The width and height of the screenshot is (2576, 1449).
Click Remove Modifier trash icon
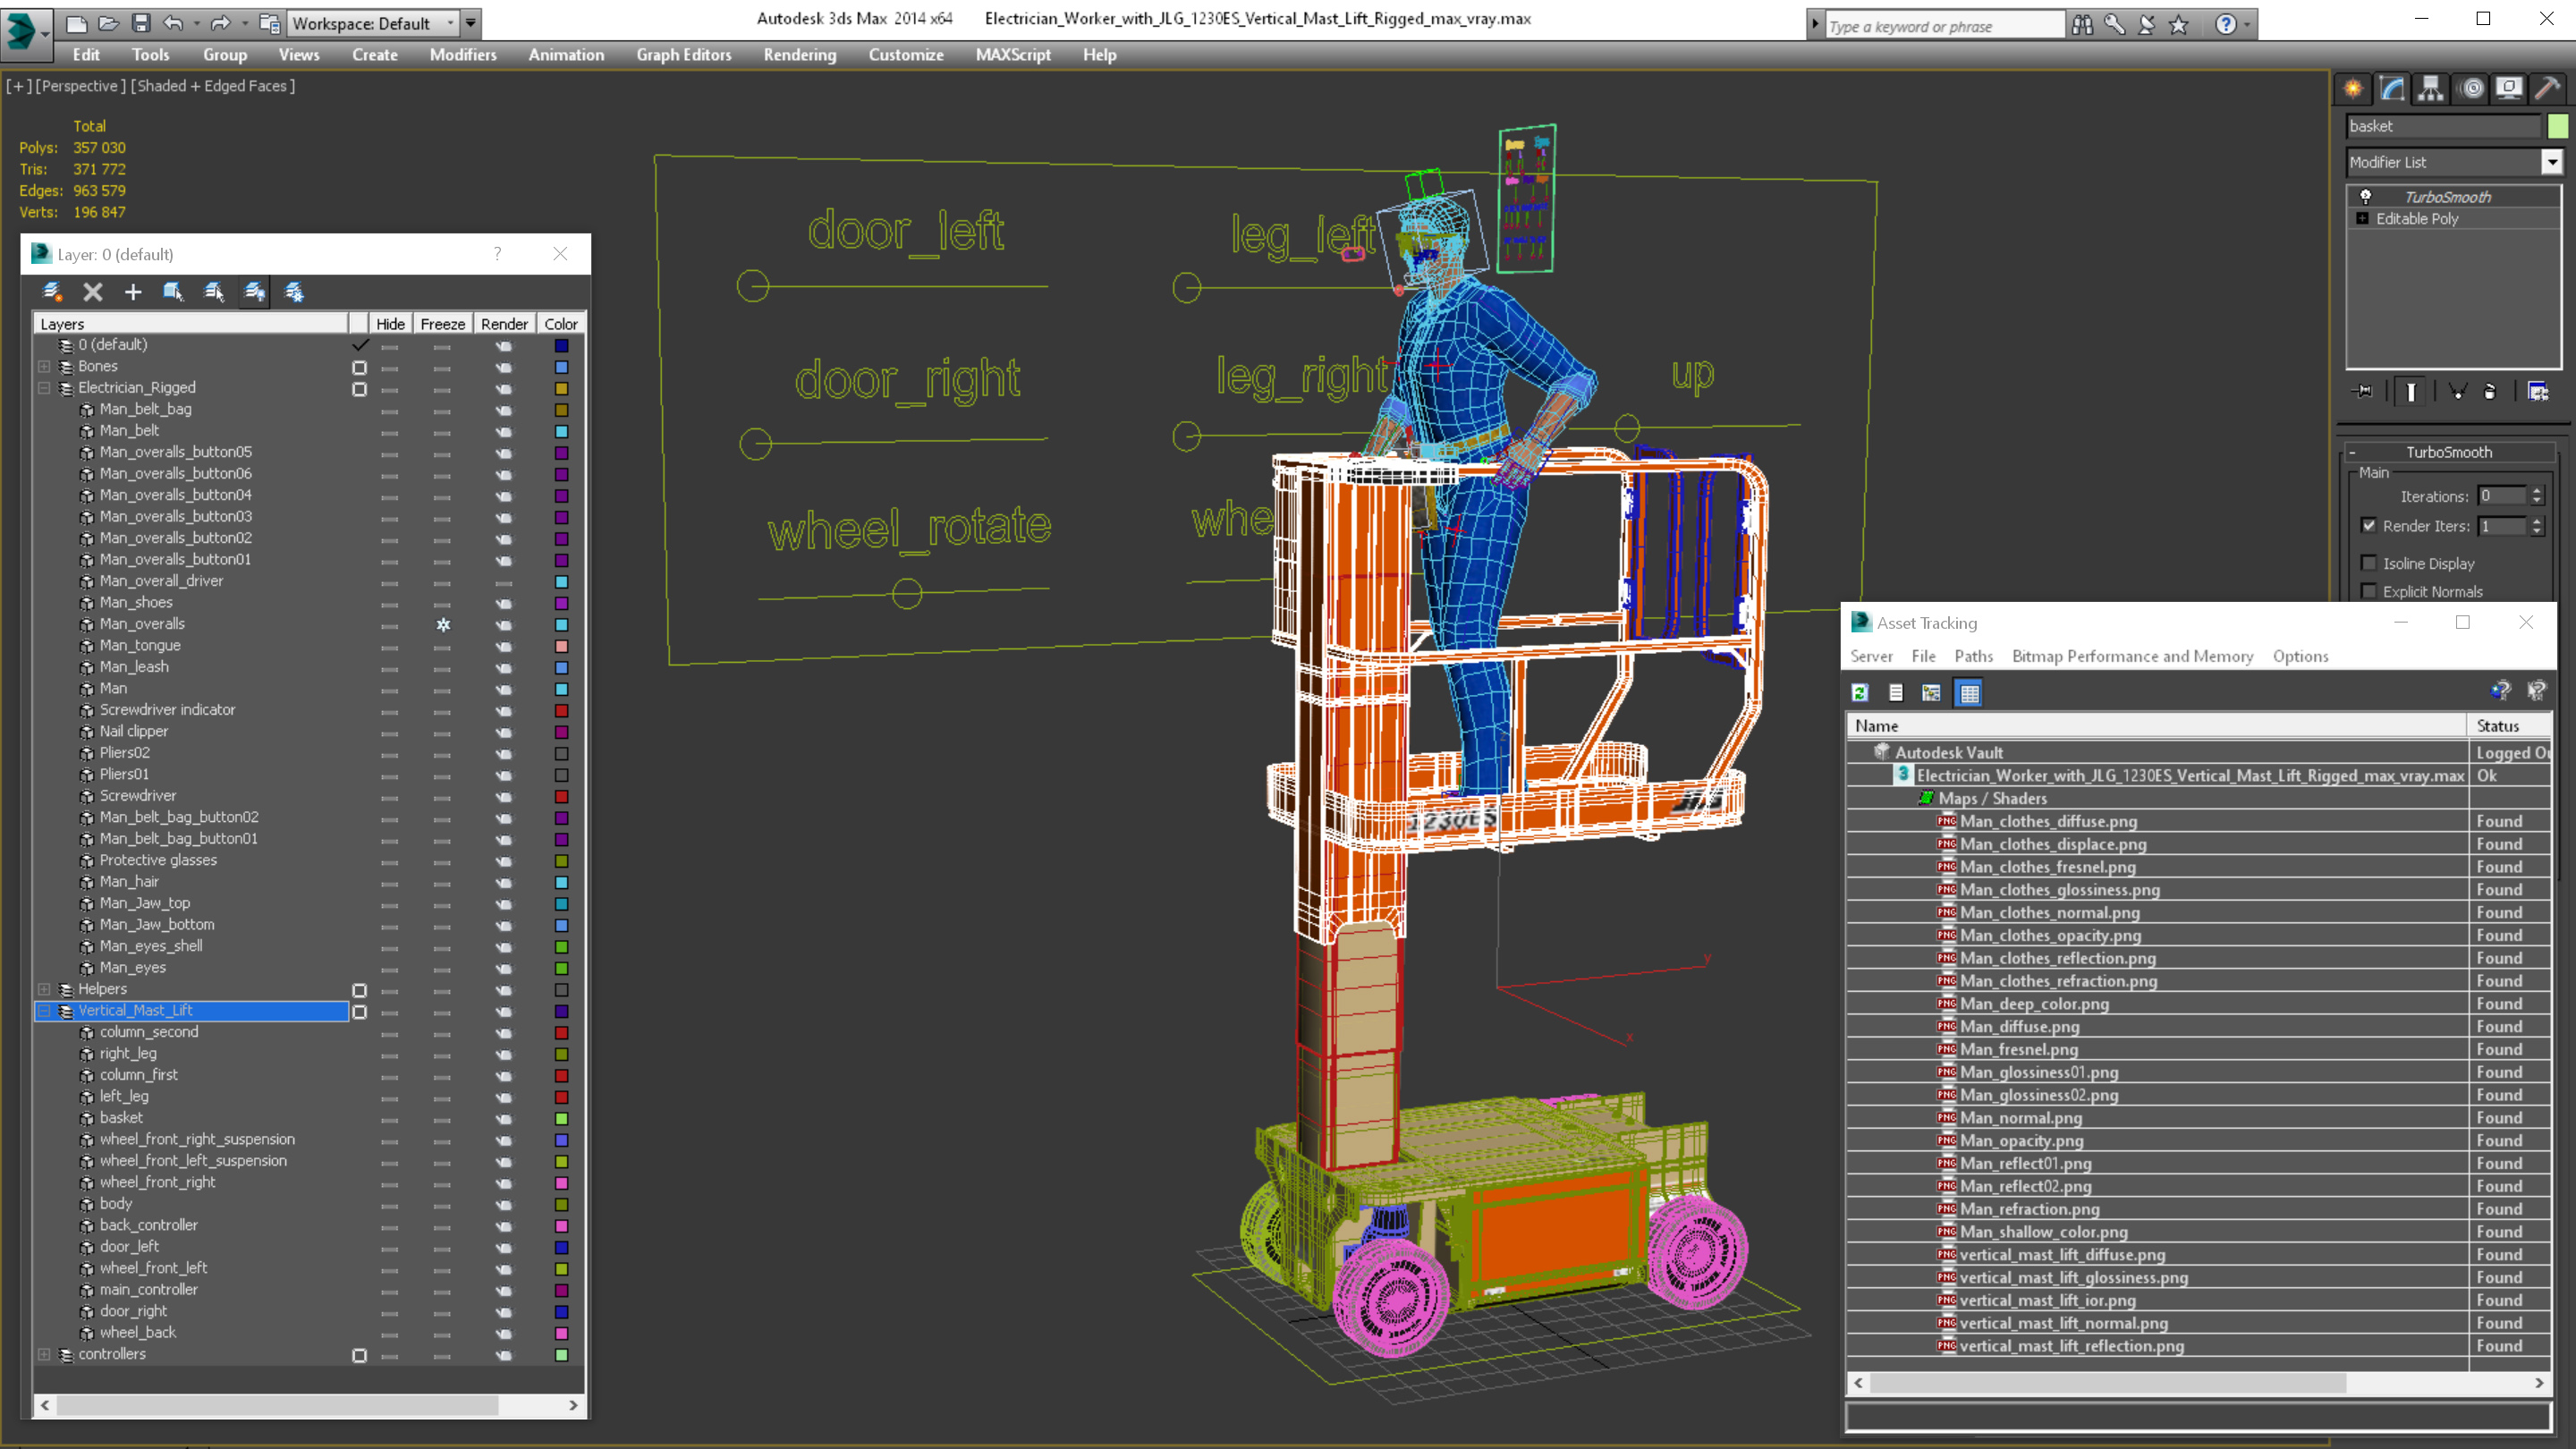click(x=2490, y=391)
